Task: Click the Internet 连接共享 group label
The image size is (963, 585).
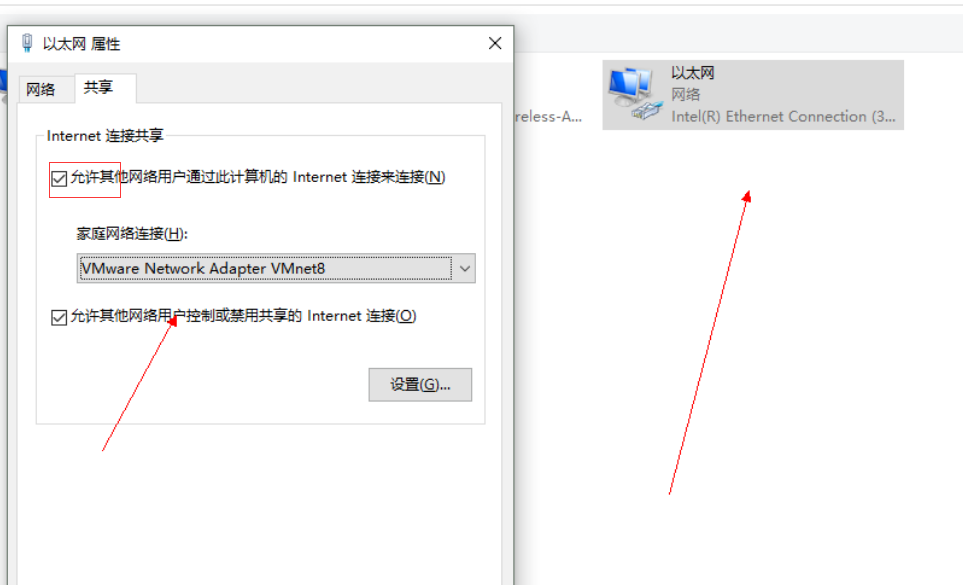Action: coord(105,136)
